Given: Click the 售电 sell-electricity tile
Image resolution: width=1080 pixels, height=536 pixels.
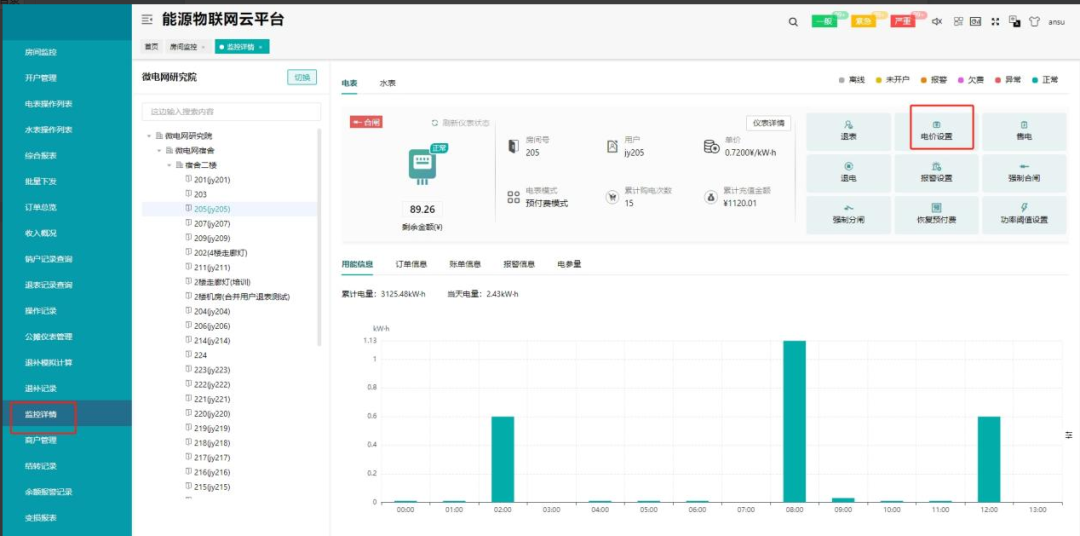Looking at the screenshot, I should pyautogui.click(x=1024, y=131).
